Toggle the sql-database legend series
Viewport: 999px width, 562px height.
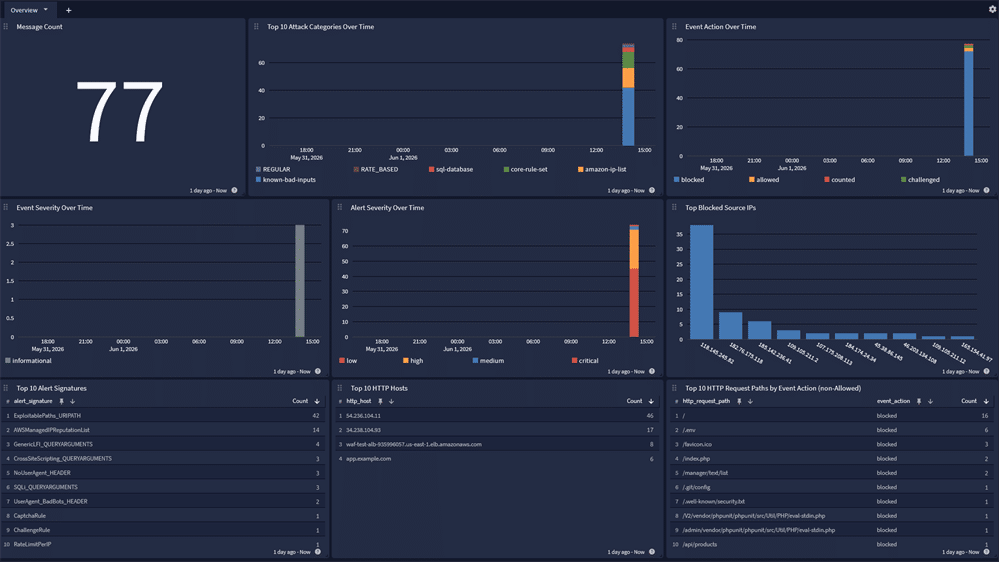pos(450,169)
